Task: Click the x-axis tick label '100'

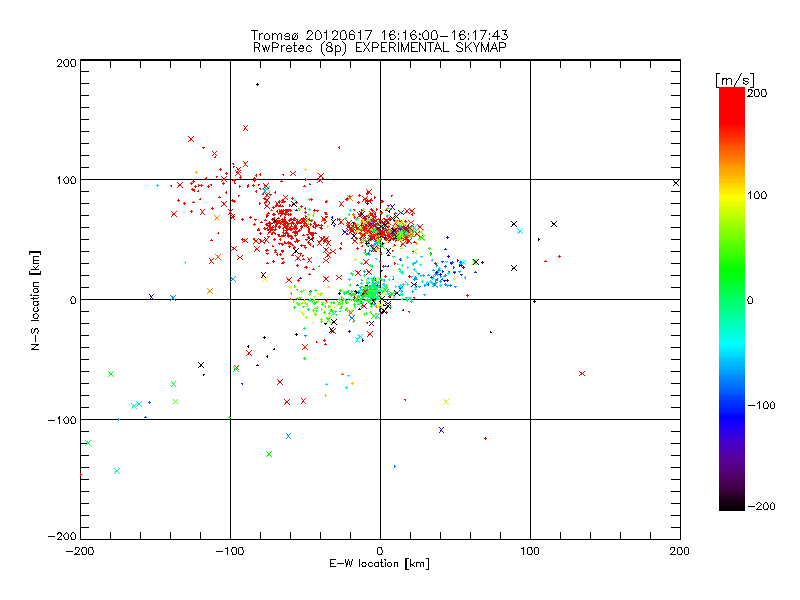Action: tap(530, 551)
